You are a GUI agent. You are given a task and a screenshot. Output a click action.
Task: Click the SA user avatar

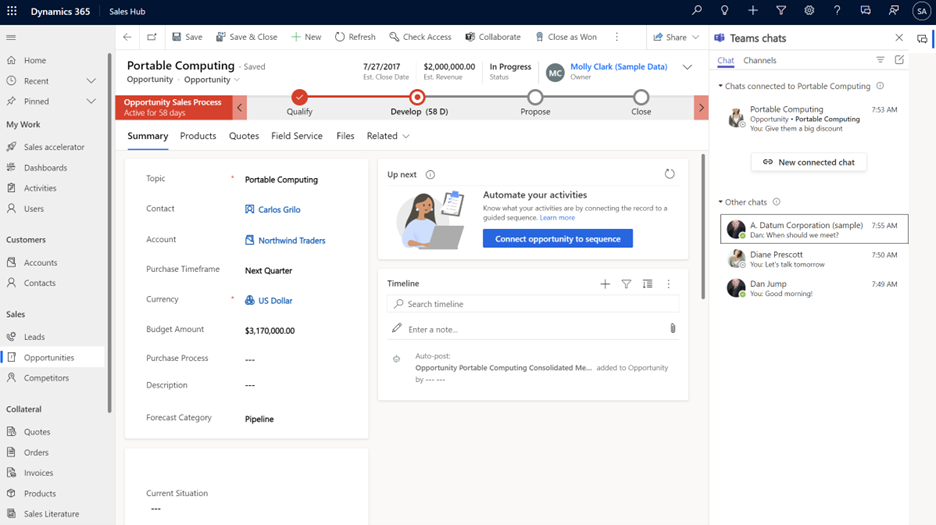[922, 11]
